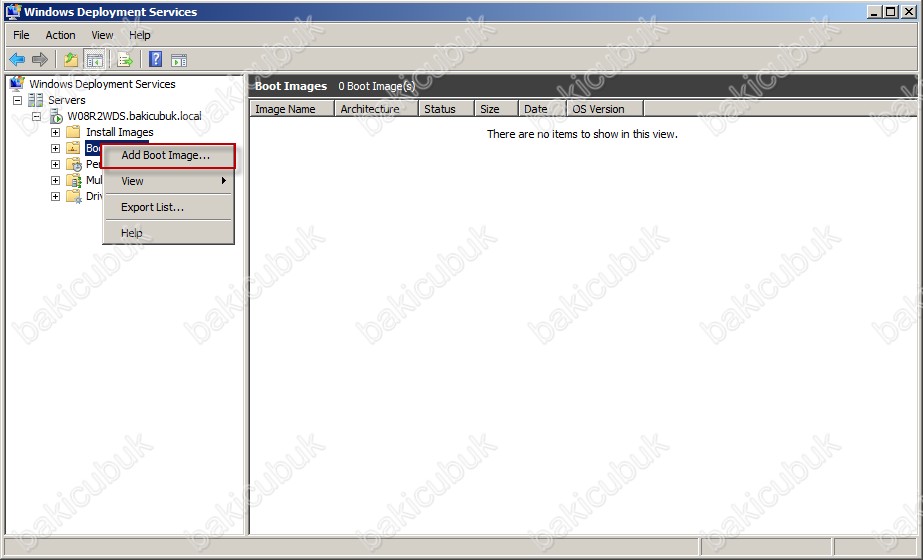Click the Export List toolbar icon

point(125,59)
